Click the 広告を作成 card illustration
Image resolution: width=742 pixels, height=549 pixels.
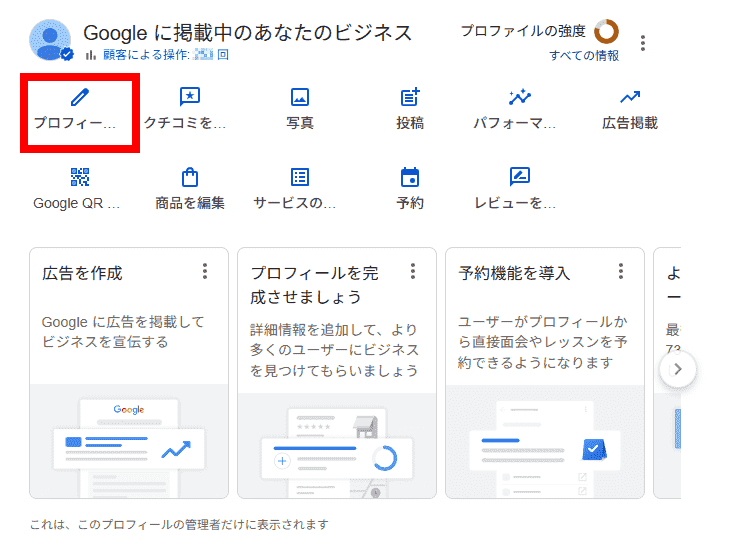point(129,441)
